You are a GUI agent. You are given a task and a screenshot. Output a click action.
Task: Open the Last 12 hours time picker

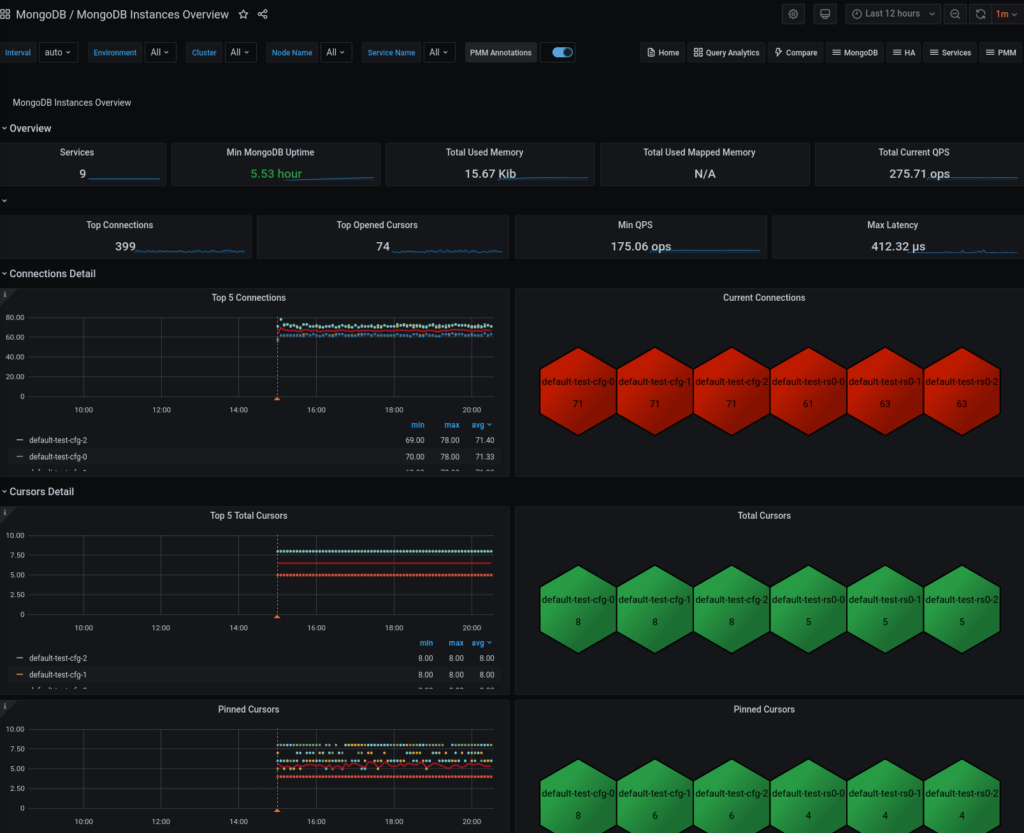point(892,14)
